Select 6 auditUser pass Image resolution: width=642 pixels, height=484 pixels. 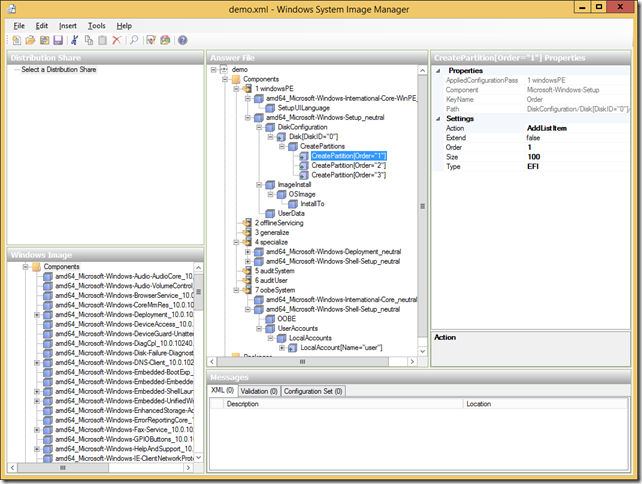271,280
